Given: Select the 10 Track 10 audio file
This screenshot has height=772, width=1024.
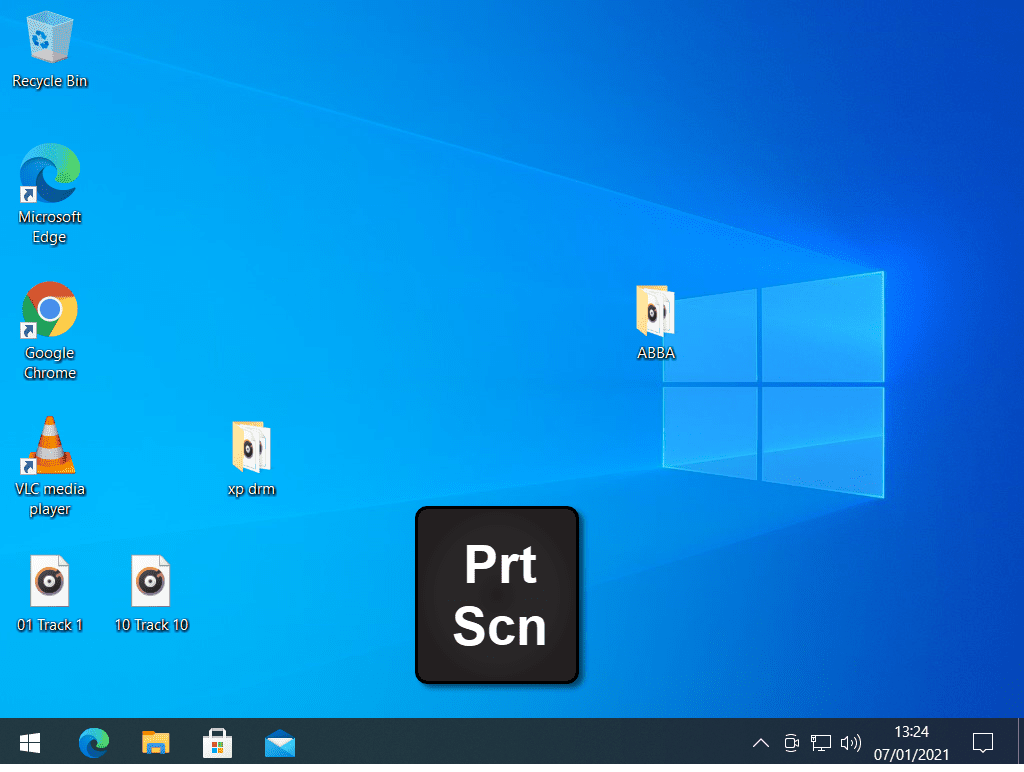Looking at the screenshot, I should (x=151, y=580).
